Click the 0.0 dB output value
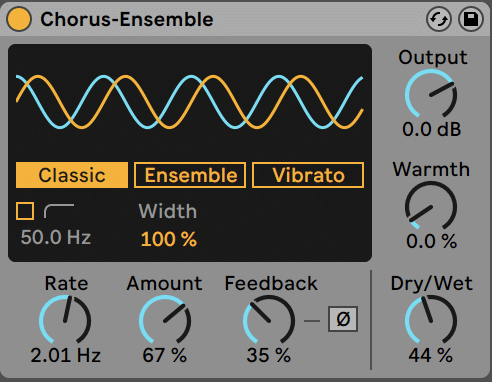492x382 pixels. click(x=431, y=129)
